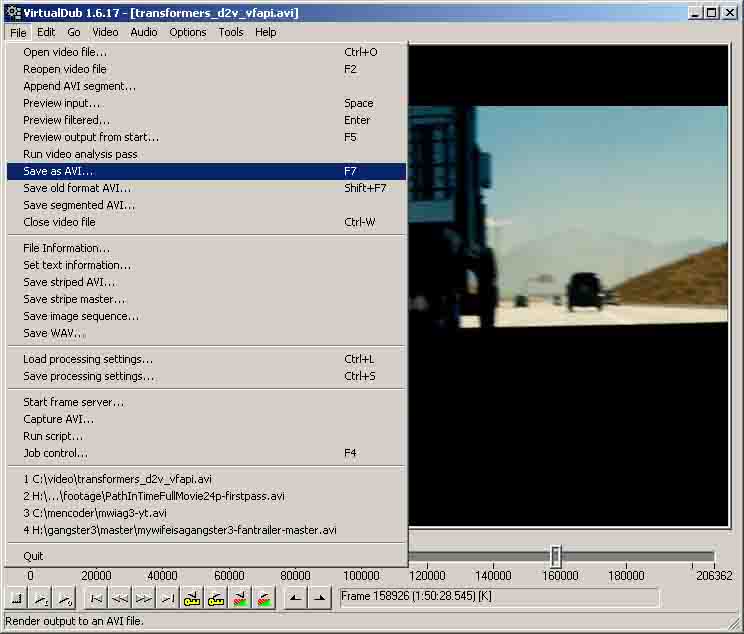
Task: Choose Save segmented AVI
Action: click(x=206, y=205)
